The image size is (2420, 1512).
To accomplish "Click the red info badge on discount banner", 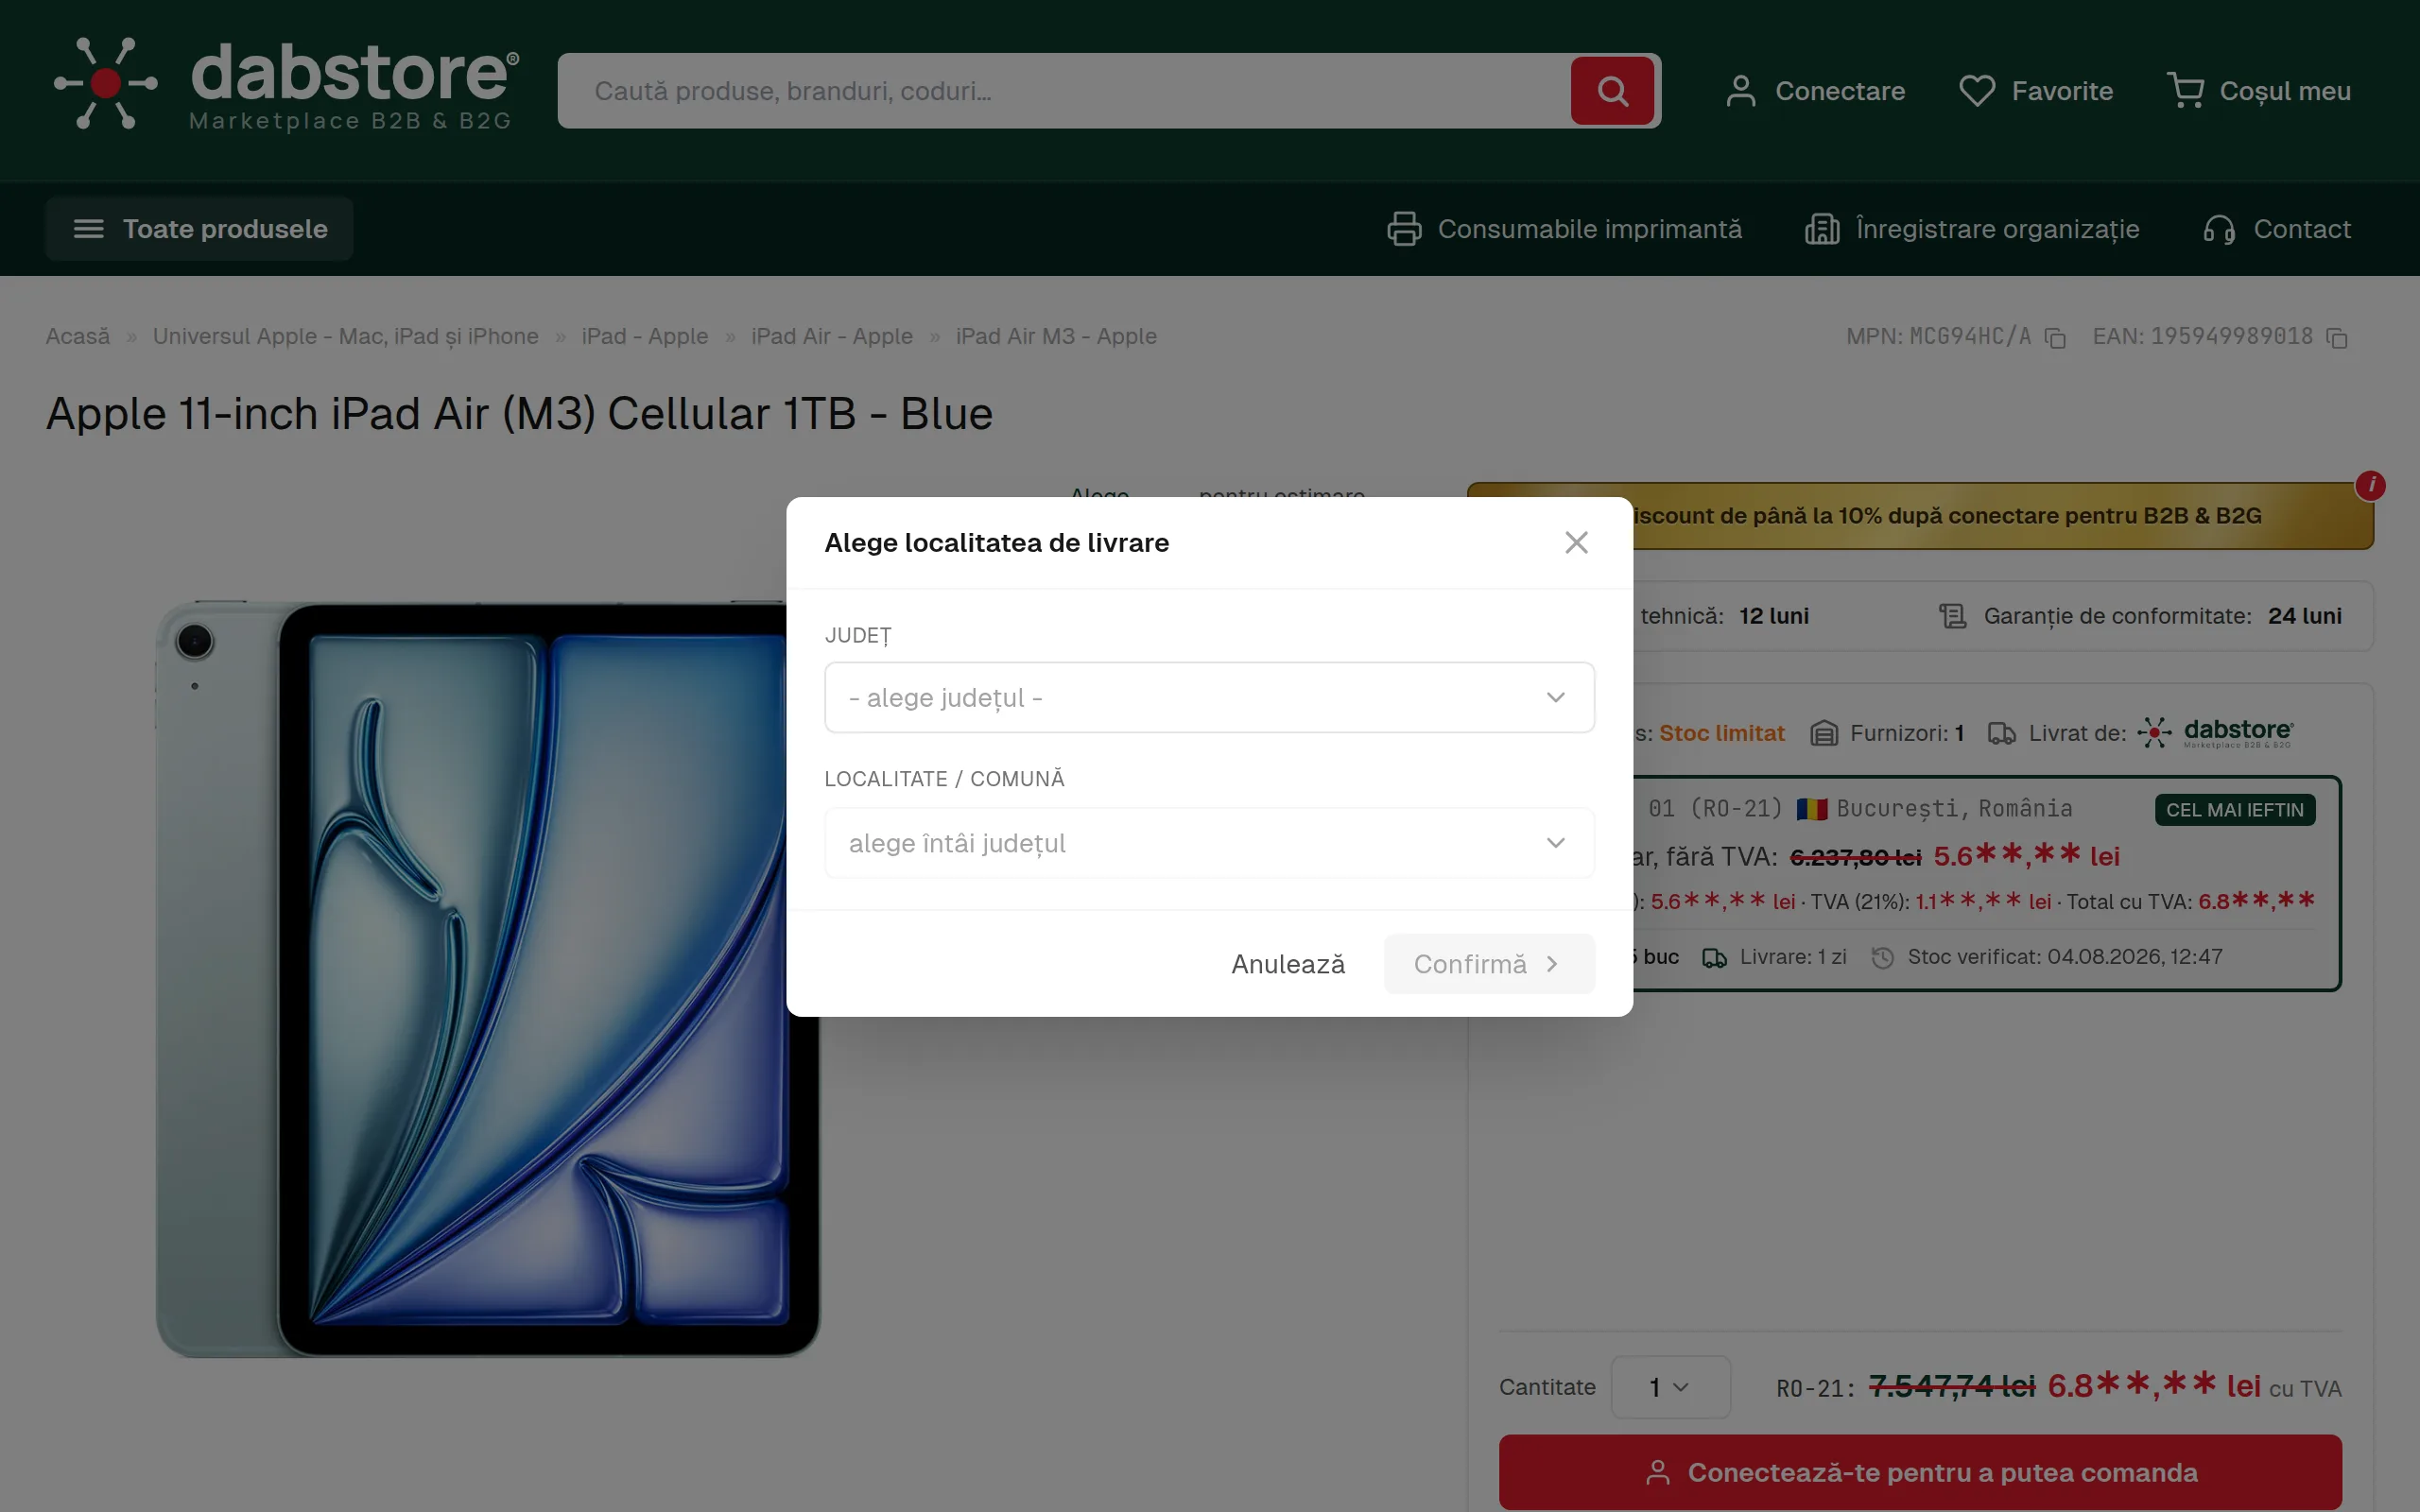I will (2370, 485).
